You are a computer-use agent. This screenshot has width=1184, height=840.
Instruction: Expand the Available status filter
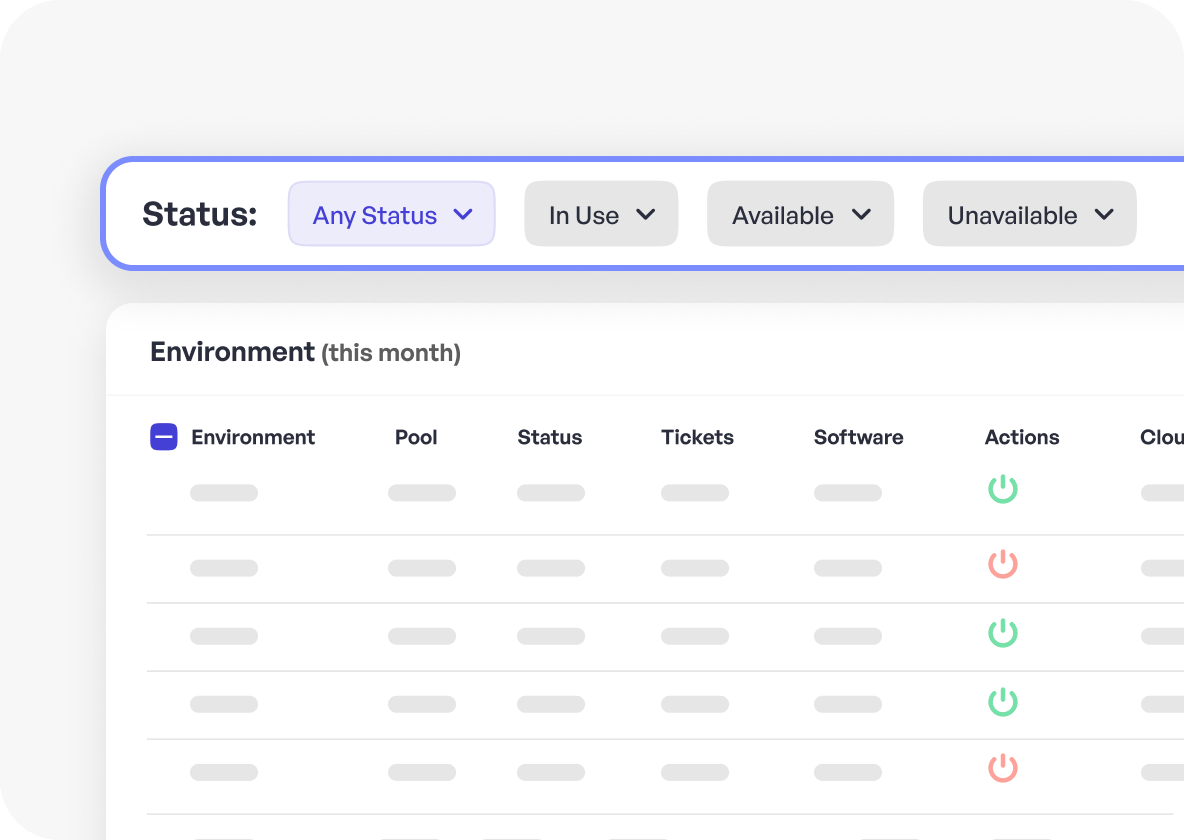800,214
